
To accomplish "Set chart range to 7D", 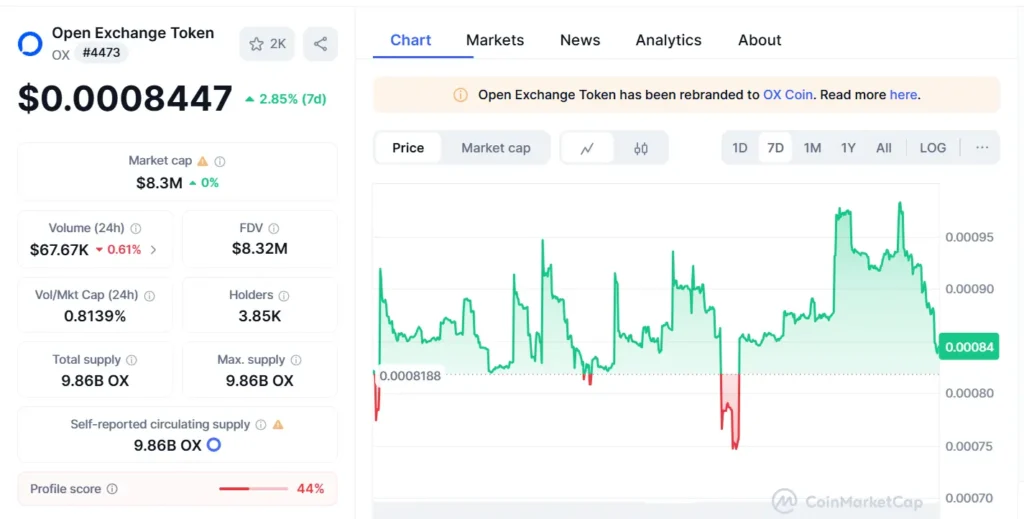I will point(775,148).
